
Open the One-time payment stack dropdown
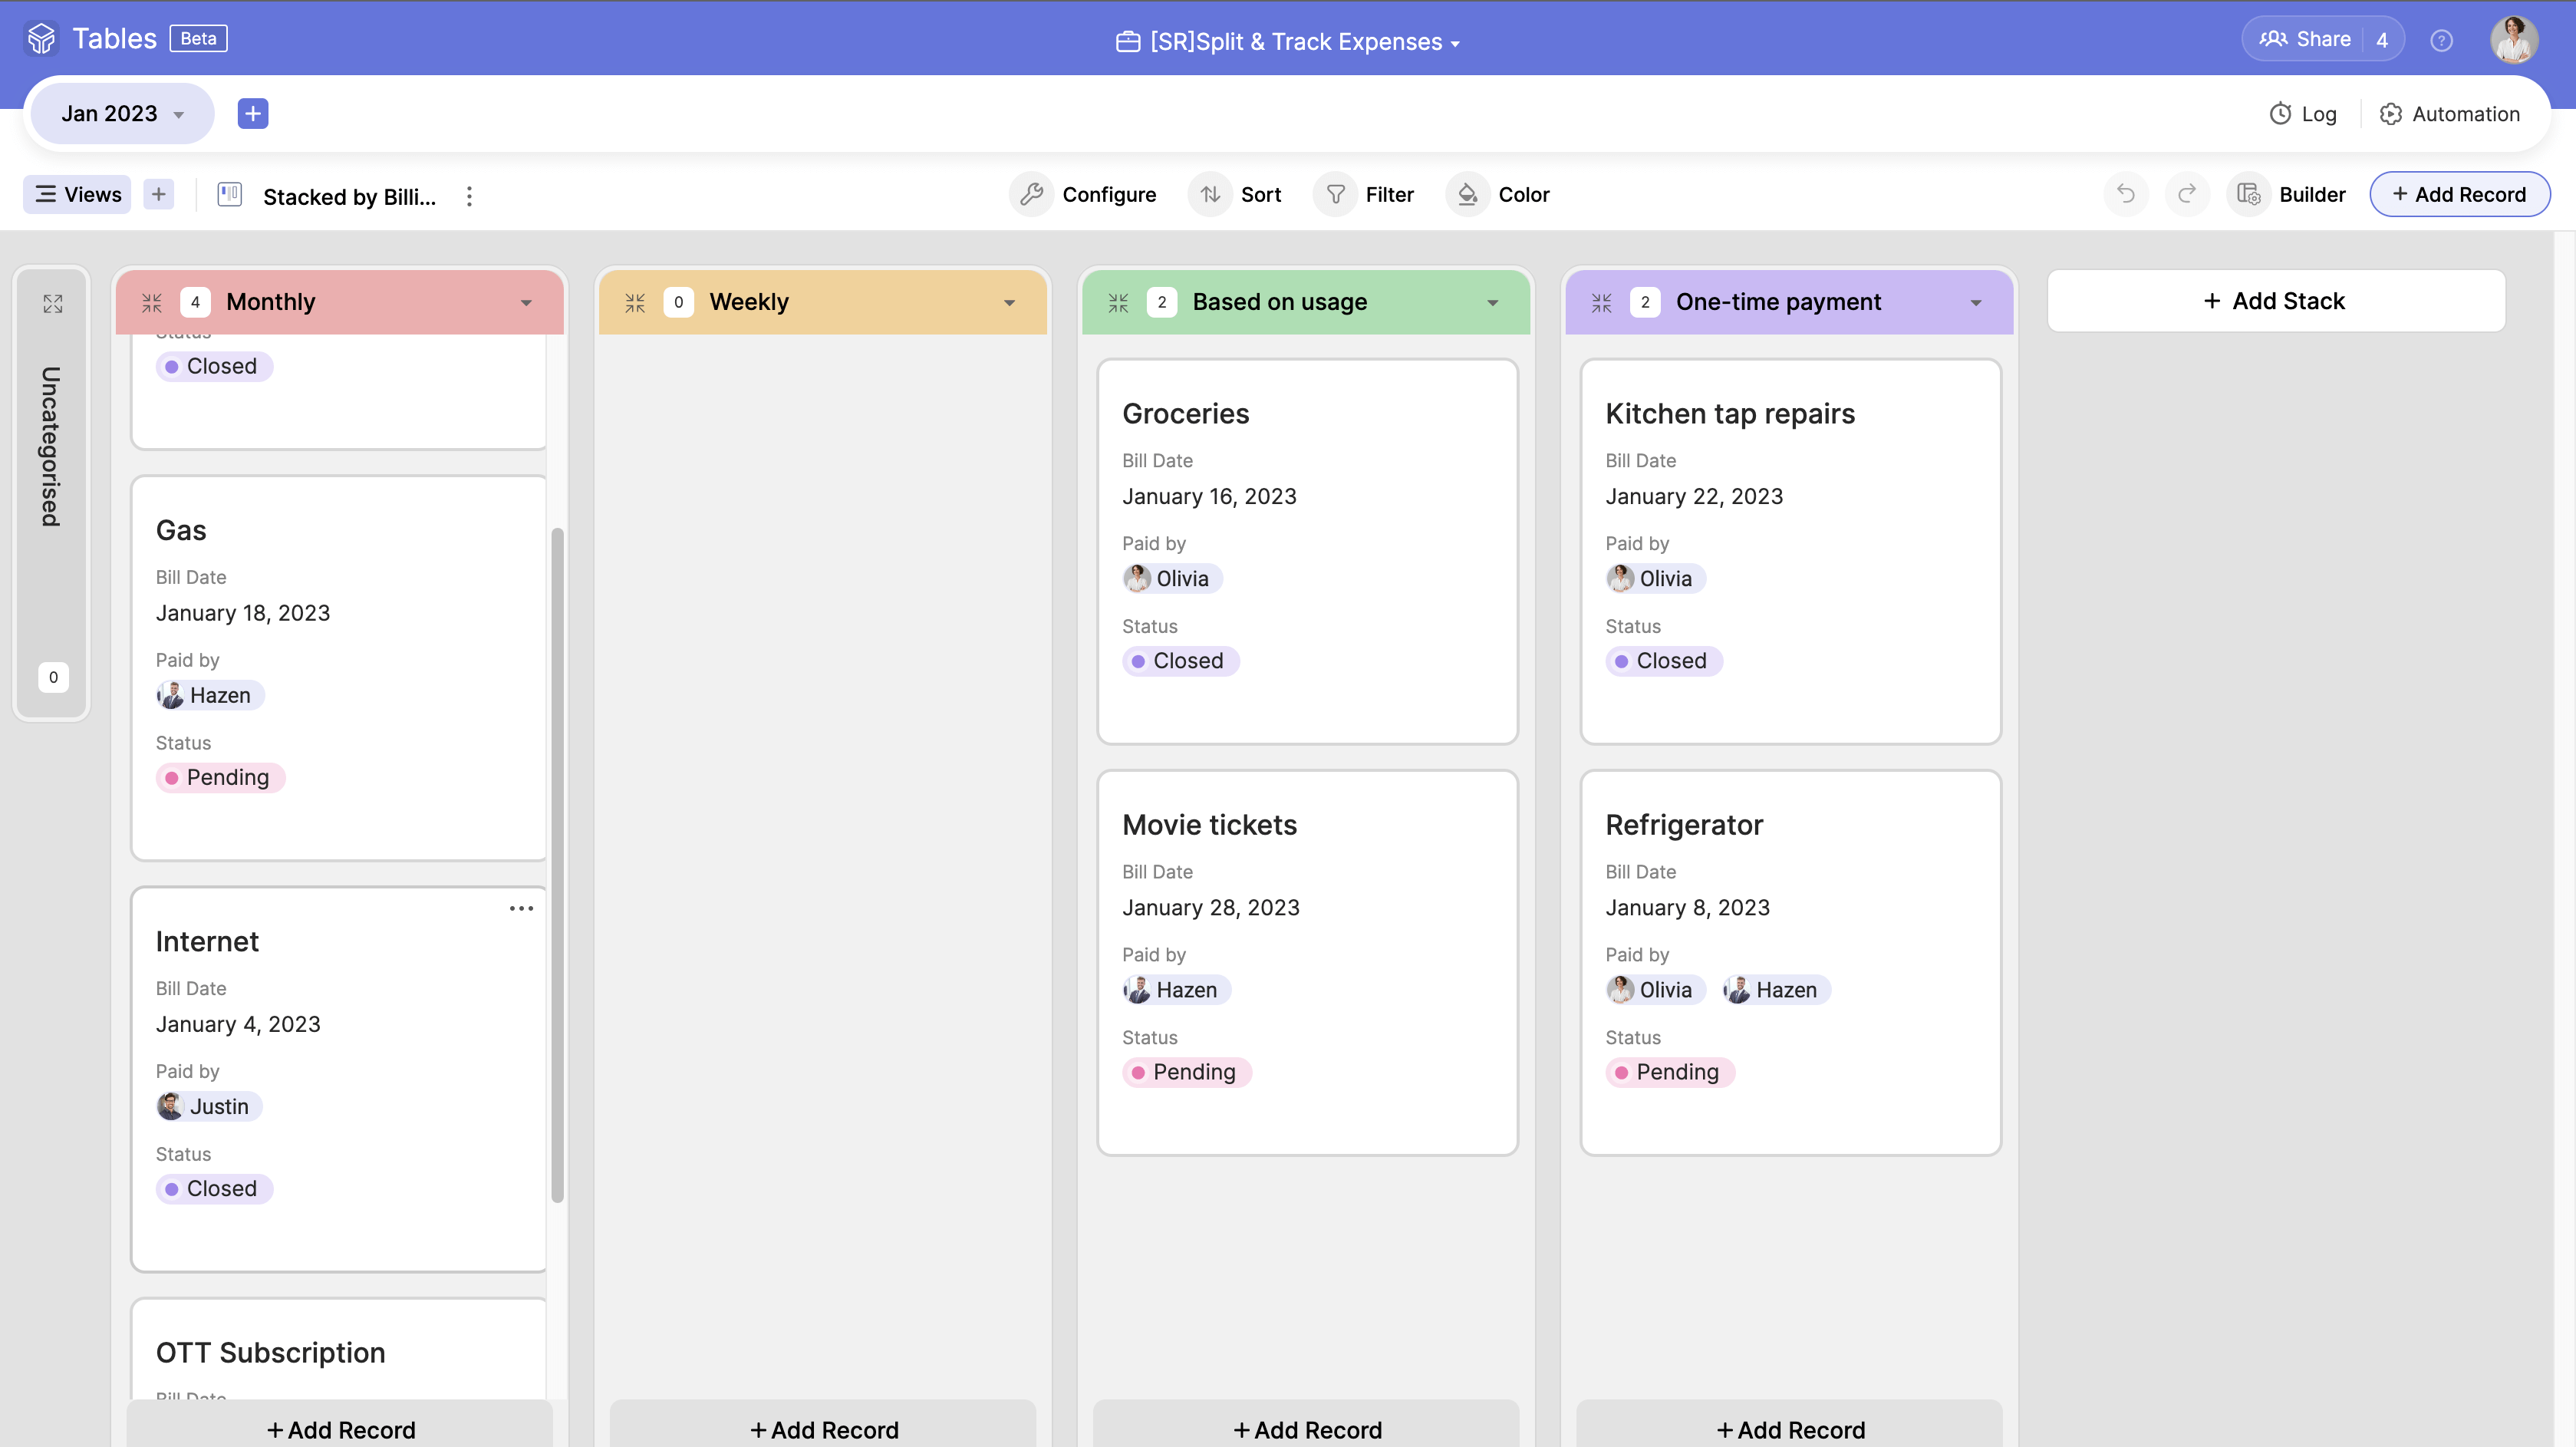point(1975,302)
